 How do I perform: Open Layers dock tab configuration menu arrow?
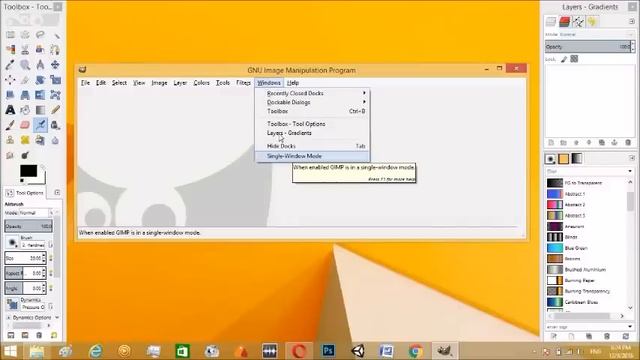click(x=631, y=21)
